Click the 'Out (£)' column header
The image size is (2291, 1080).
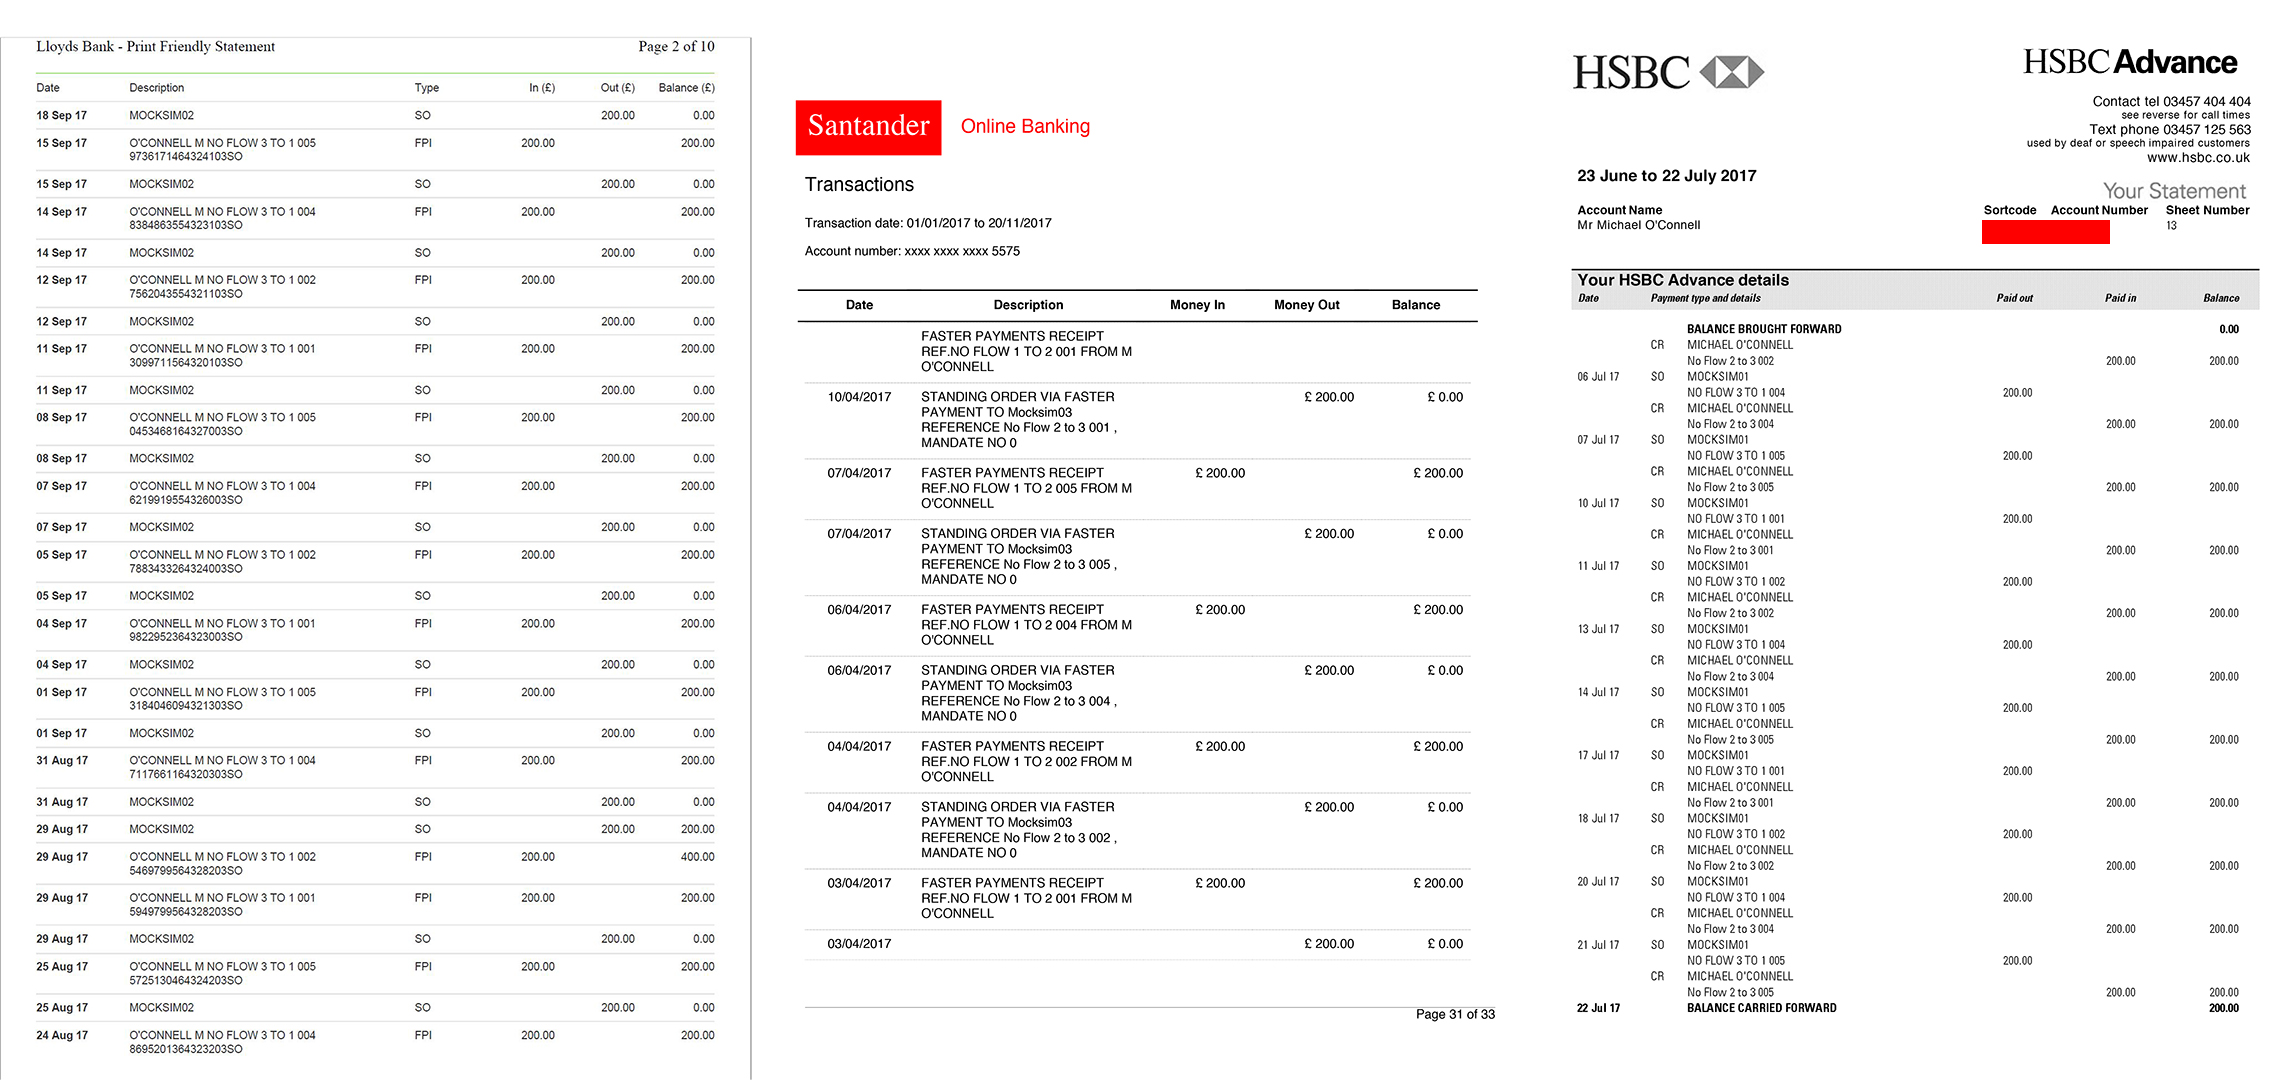[617, 88]
